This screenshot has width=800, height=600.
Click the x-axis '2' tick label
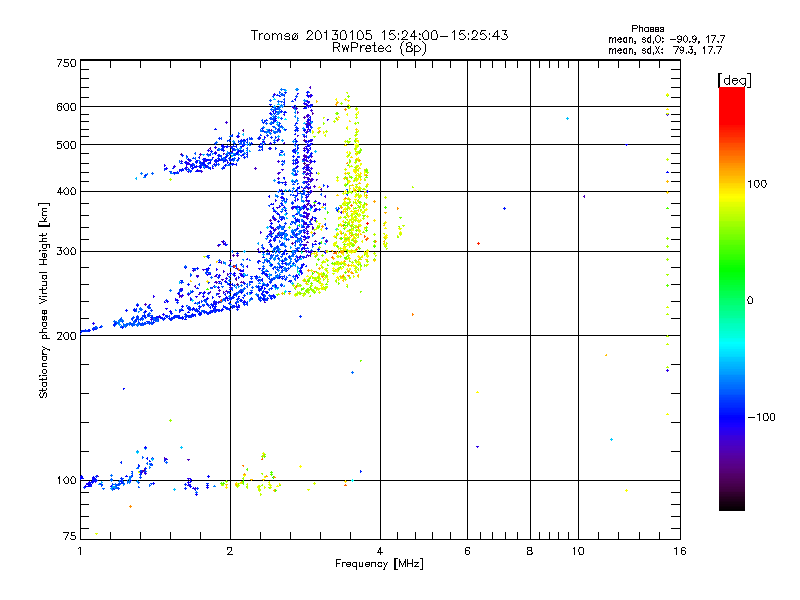[230, 551]
